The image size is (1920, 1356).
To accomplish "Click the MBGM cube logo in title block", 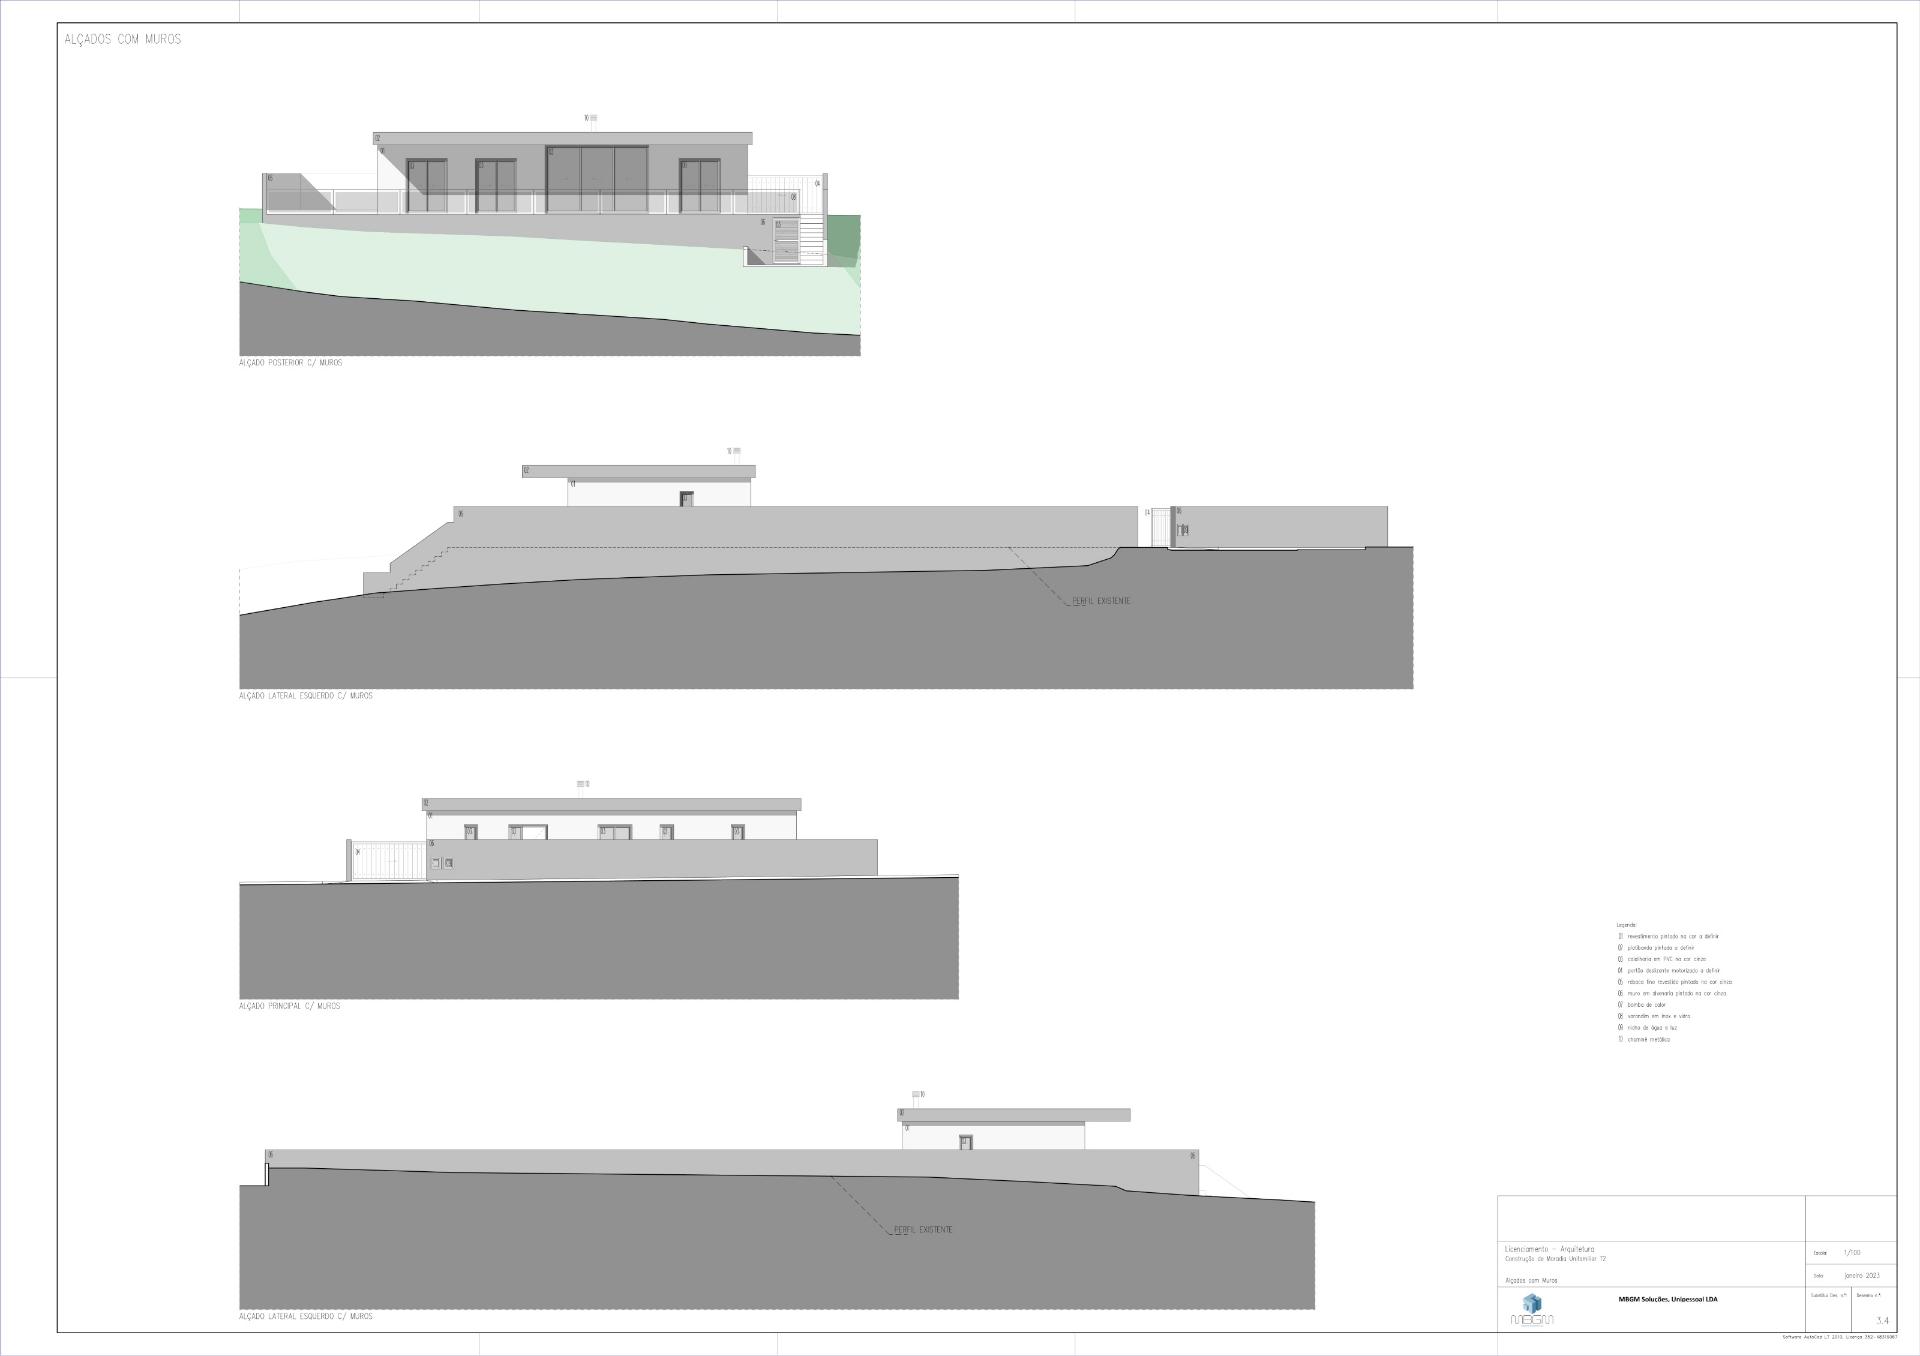I will pos(1531,1303).
